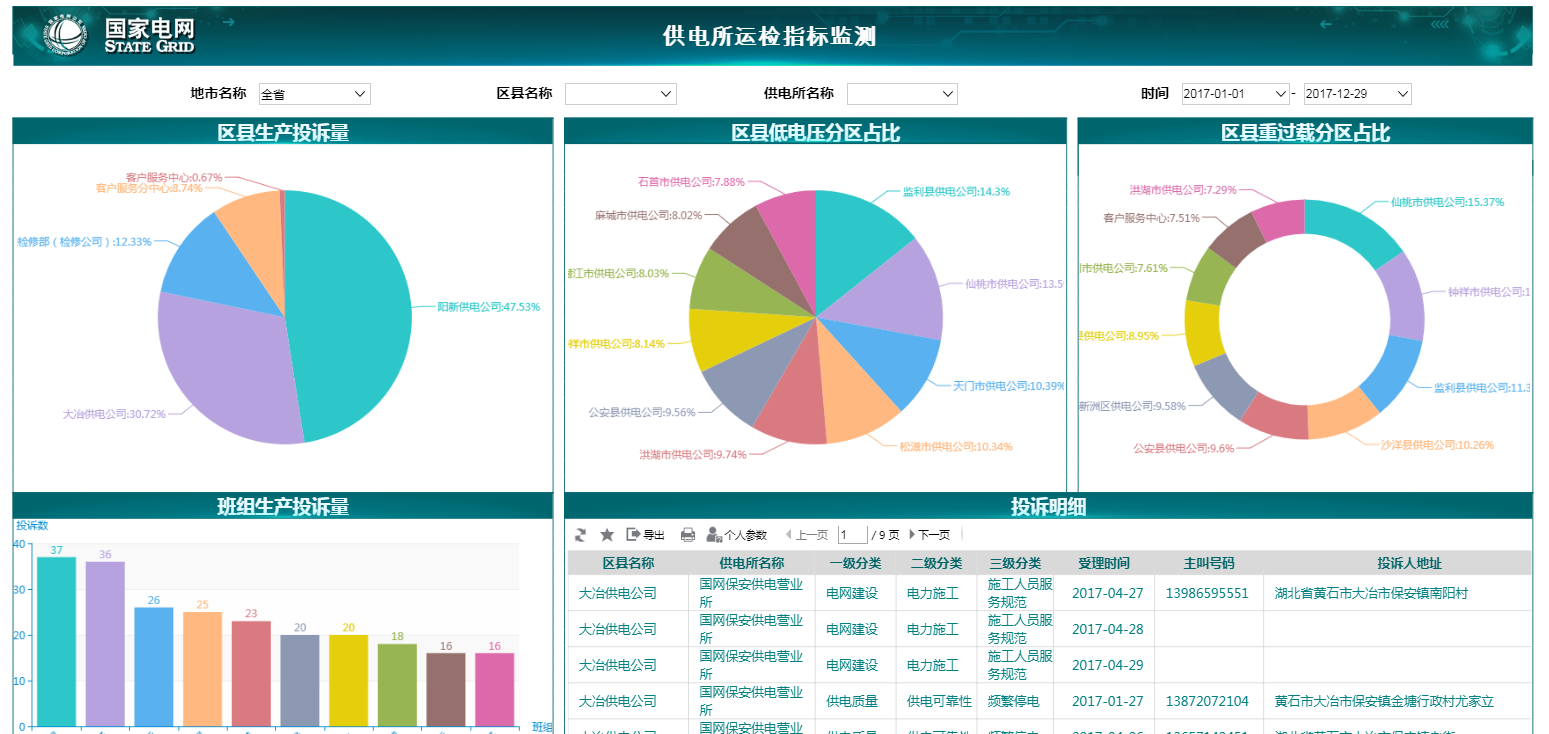Click the refresh icon in complaint details toolbar

point(581,535)
